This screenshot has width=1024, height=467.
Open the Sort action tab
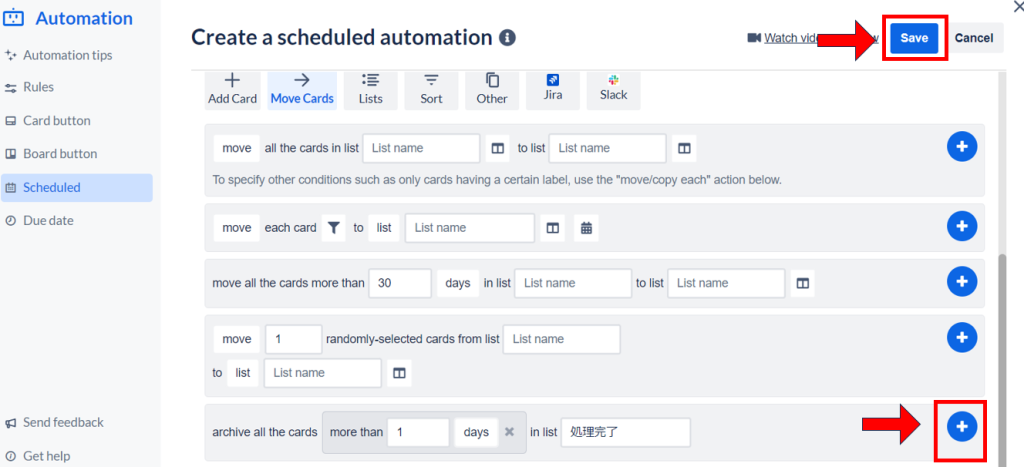(431, 89)
